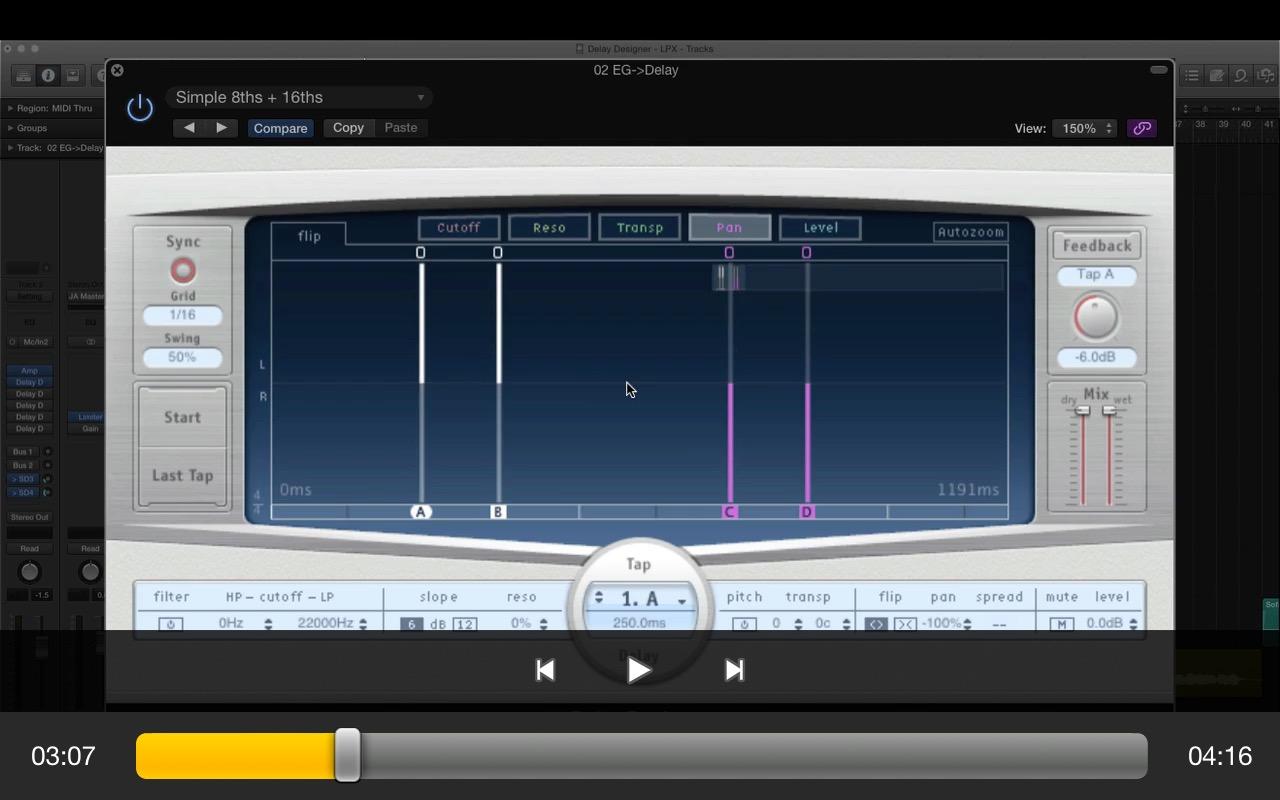Switch to the Level view tab
1280x800 pixels.
tap(820, 227)
